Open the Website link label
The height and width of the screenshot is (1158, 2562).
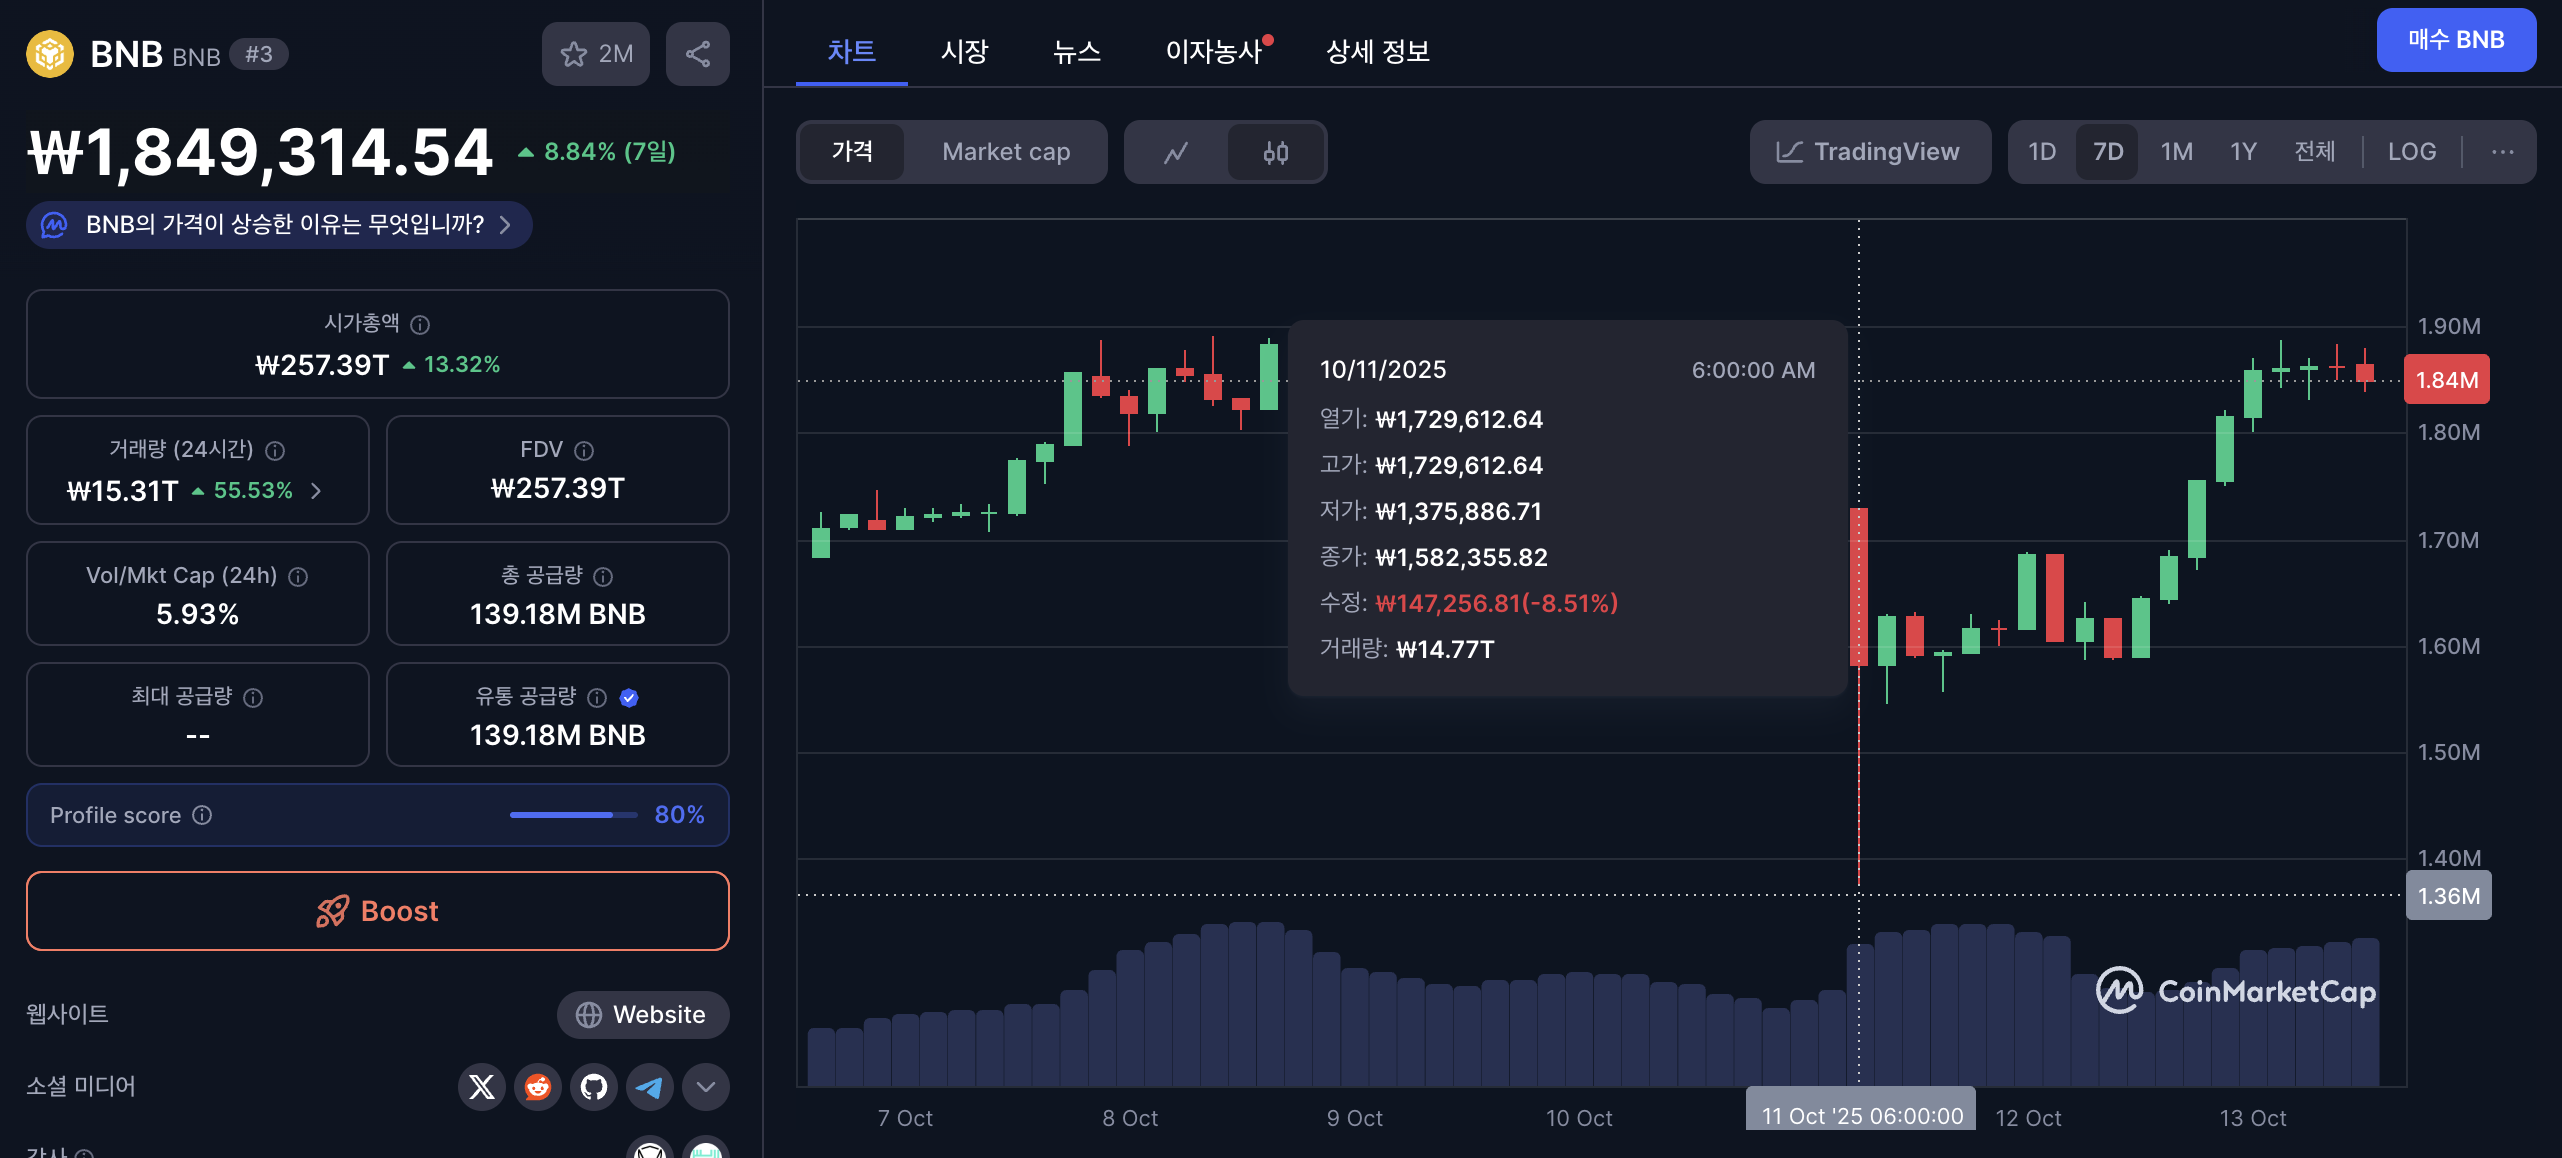pyautogui.click(x=659, y=1014)
